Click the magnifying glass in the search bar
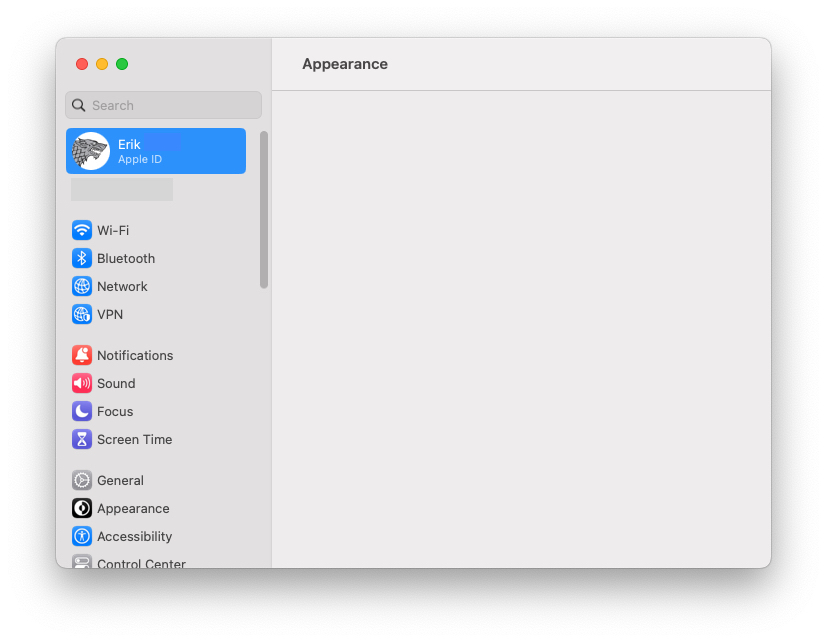 (x=78, y=105)
